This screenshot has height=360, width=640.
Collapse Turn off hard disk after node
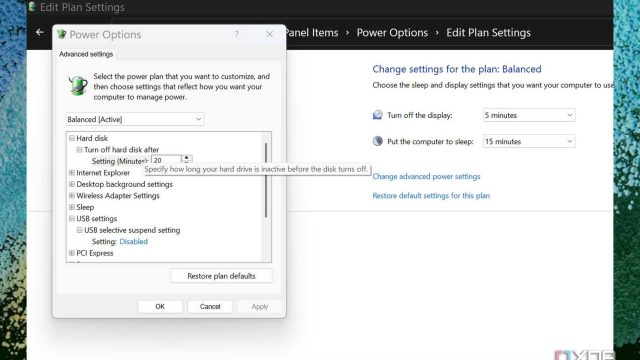[80, 150]
